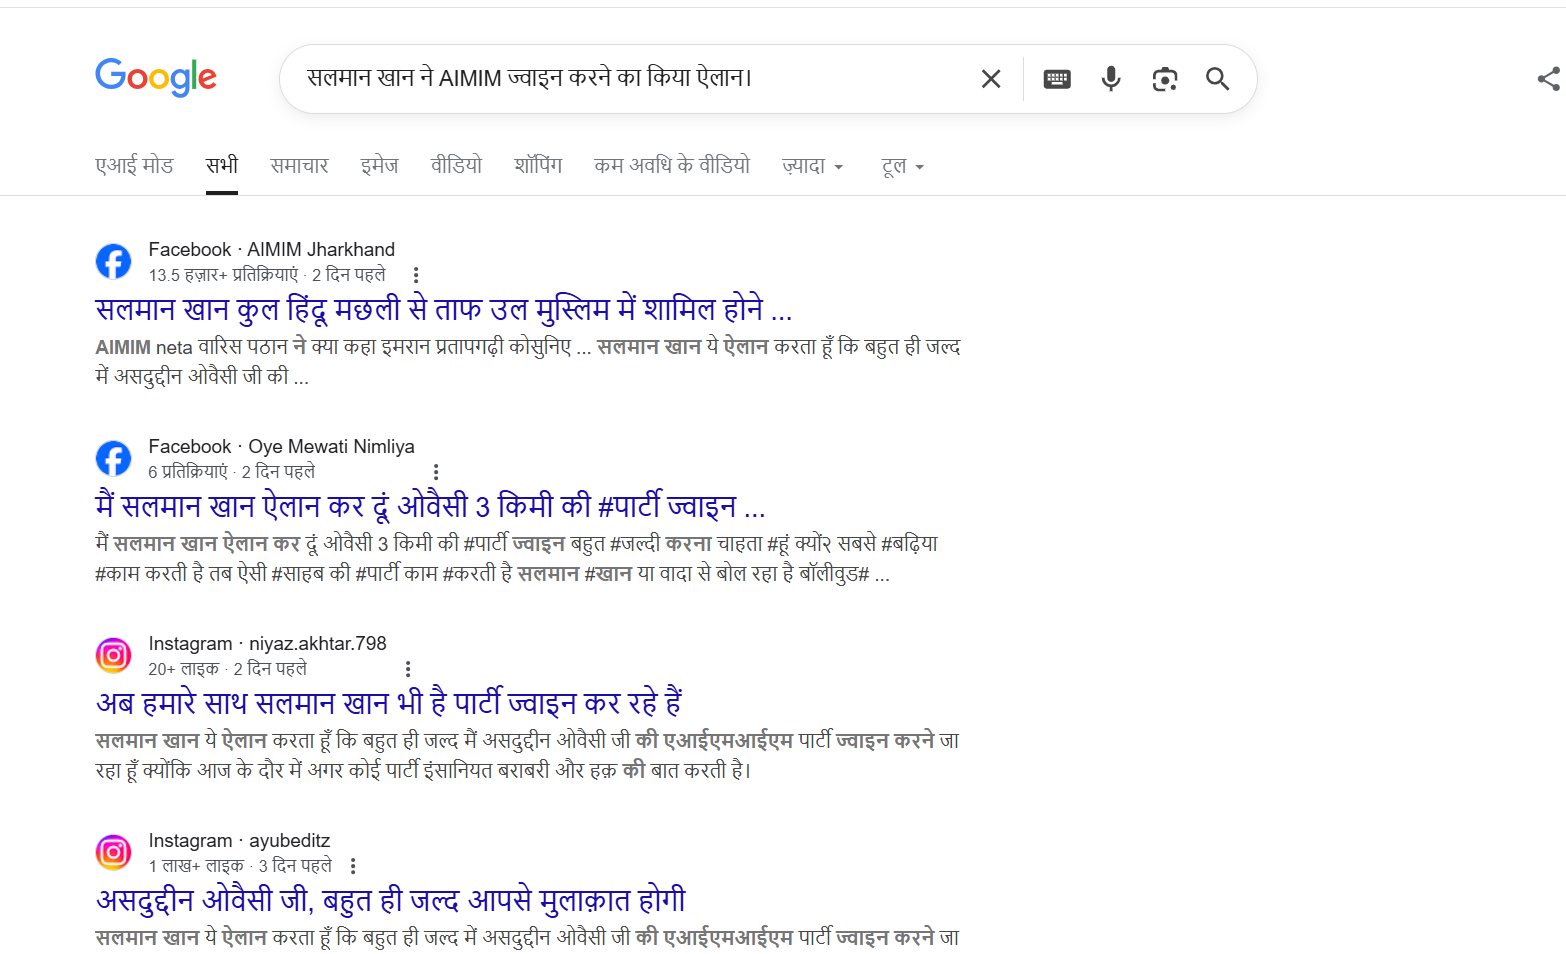Open the समाचार tab

[x=299, y=165]
